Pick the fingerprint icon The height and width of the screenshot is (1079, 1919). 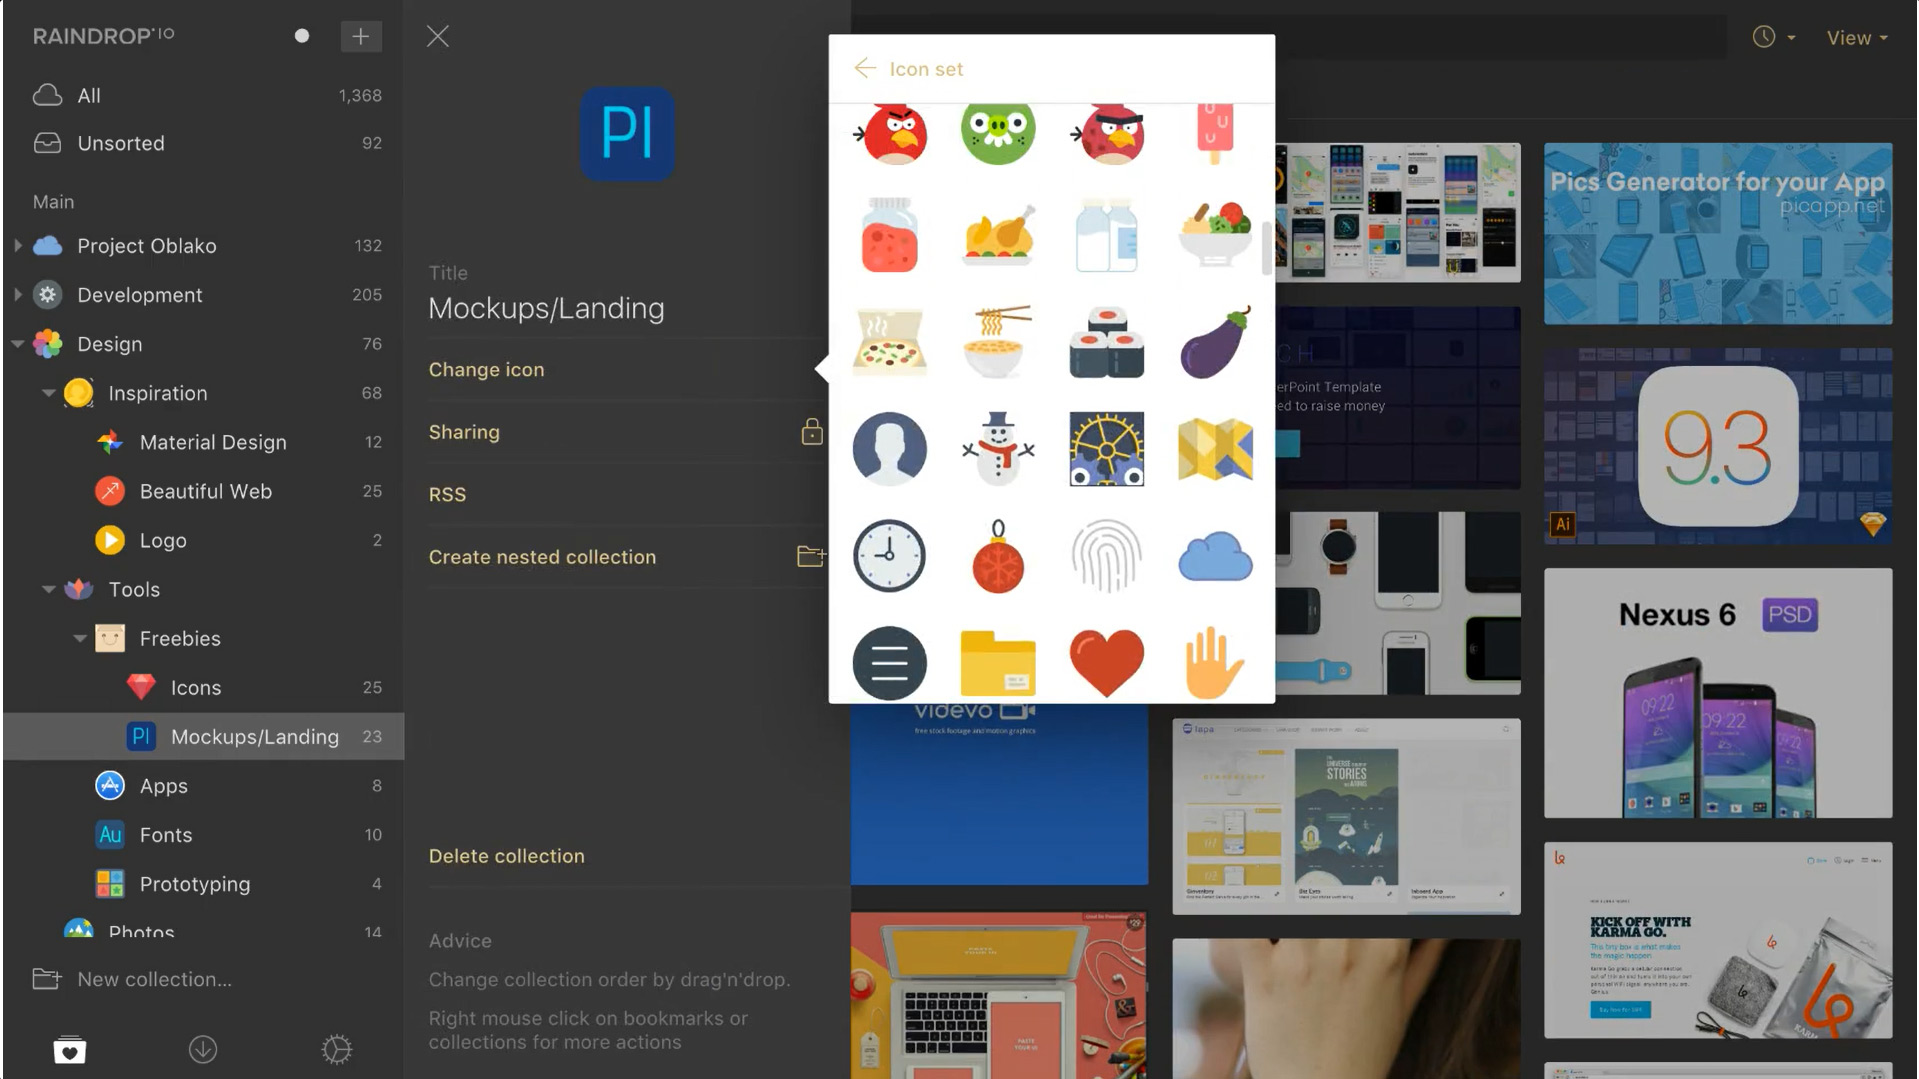1106,556
